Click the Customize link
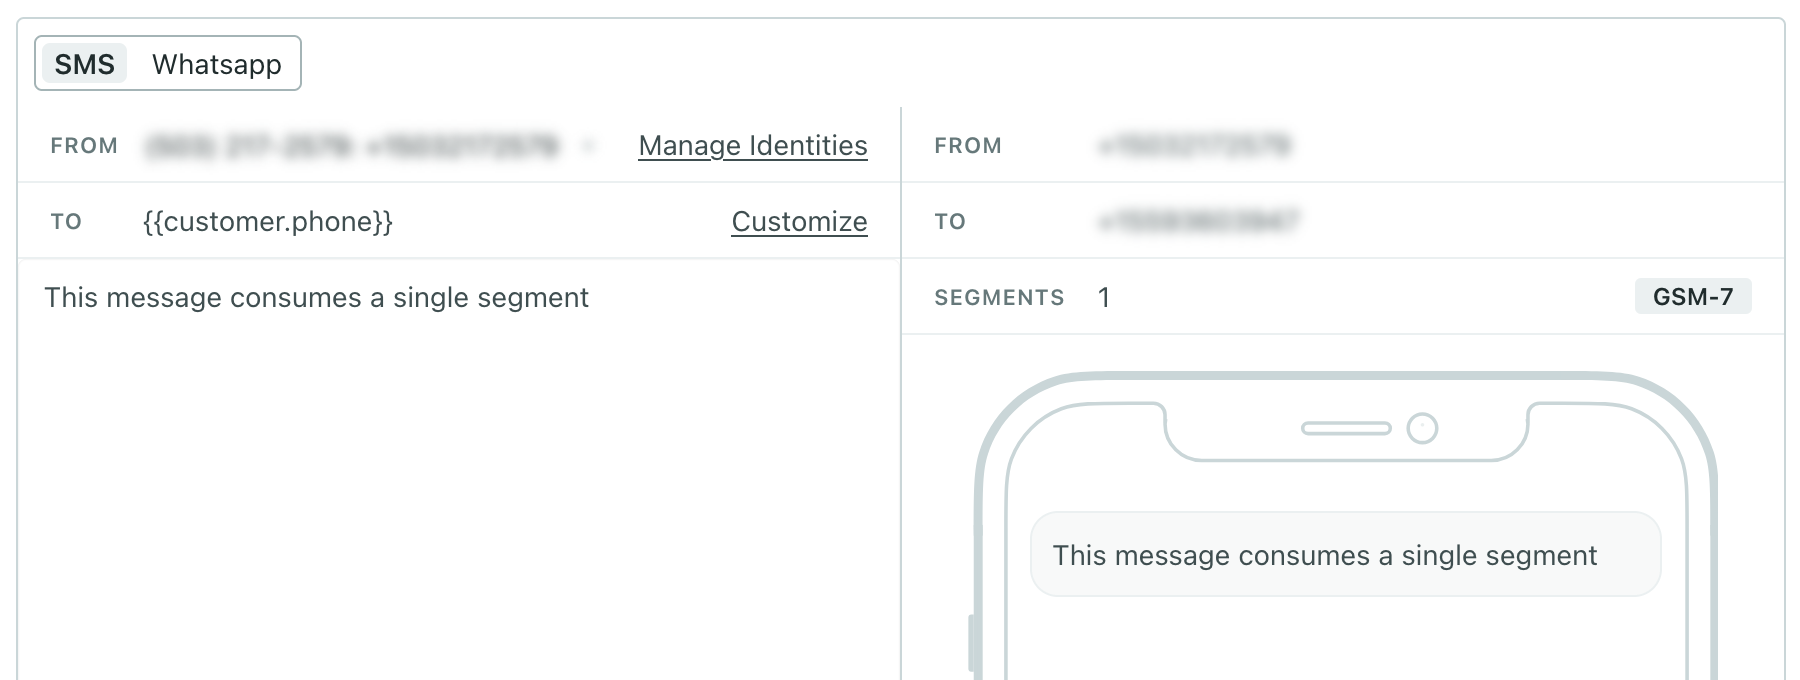 (x=799, y=222)
